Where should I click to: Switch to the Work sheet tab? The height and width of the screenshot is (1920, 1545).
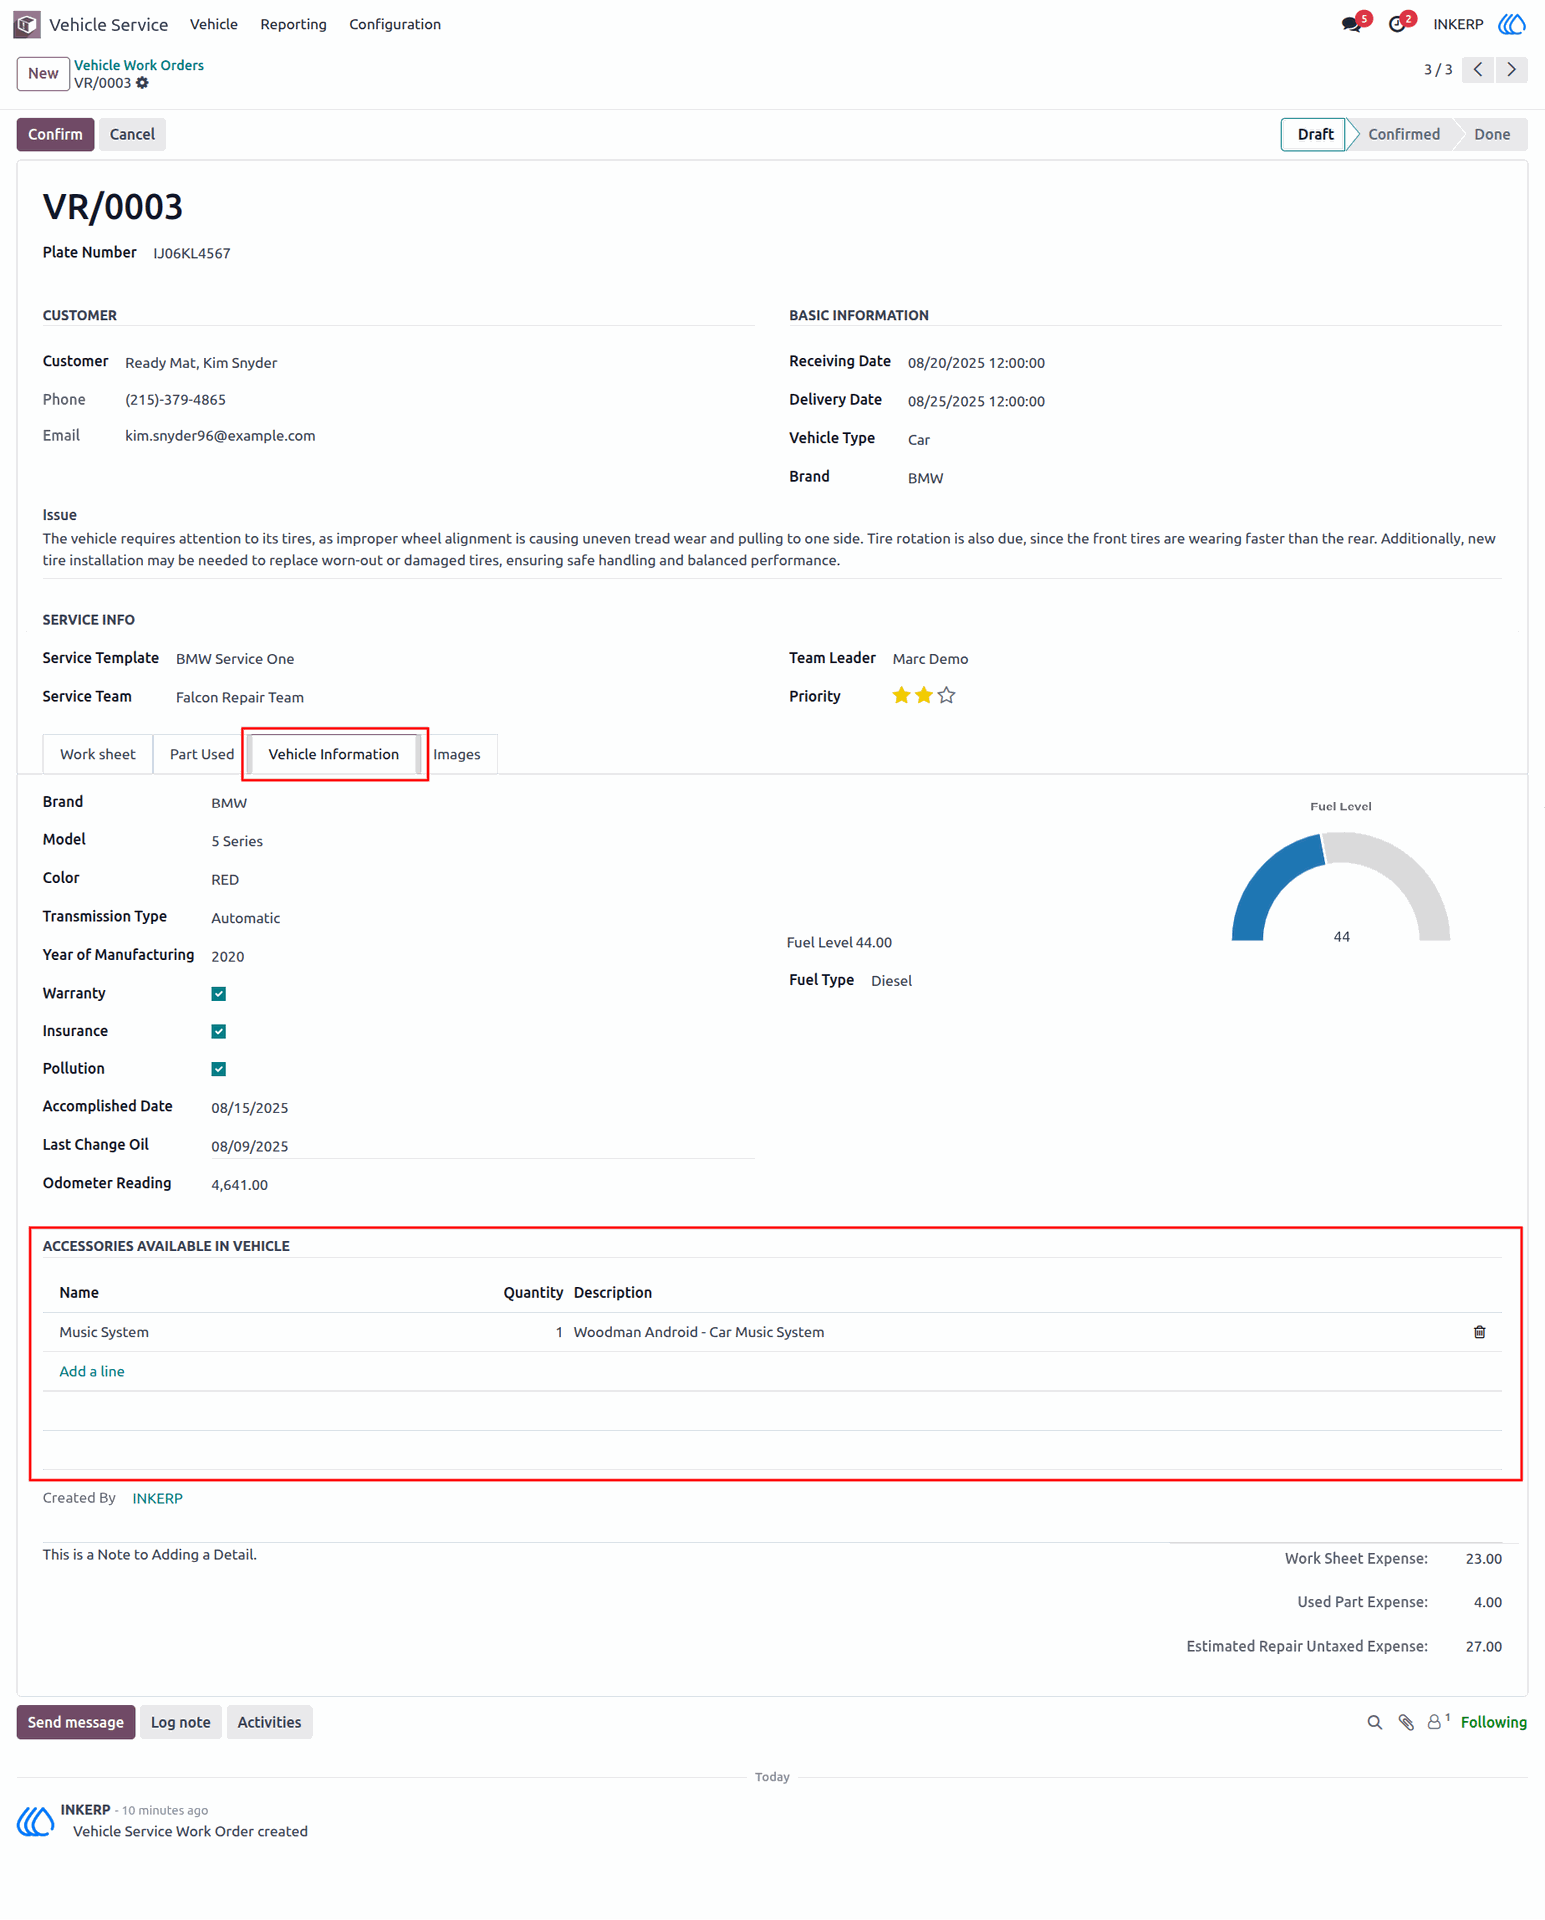tap(98, 754)
